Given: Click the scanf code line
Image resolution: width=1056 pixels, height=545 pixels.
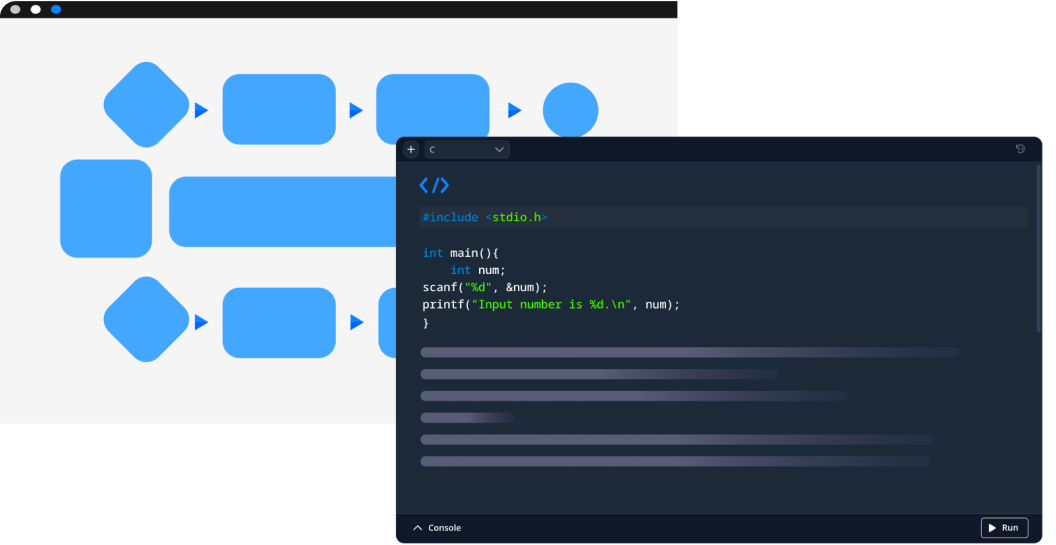Looking at the screenshot, I should tap(485, 287).
